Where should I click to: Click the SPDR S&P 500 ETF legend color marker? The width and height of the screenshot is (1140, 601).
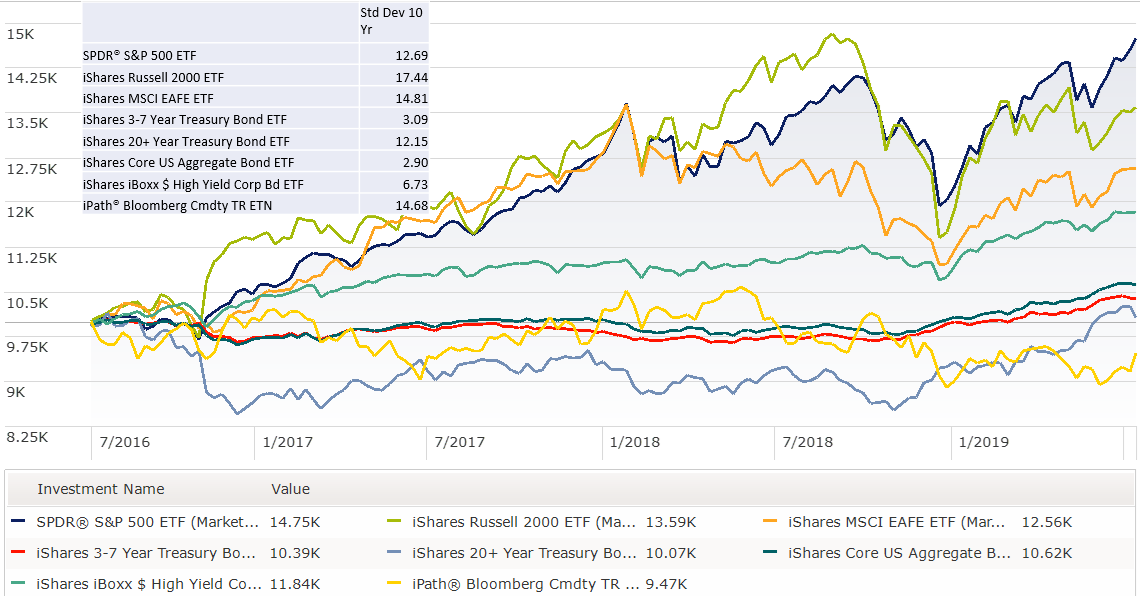19,522
